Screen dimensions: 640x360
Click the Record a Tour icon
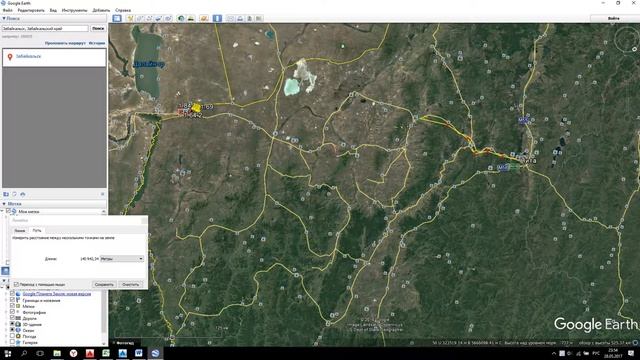coord(168,18)
